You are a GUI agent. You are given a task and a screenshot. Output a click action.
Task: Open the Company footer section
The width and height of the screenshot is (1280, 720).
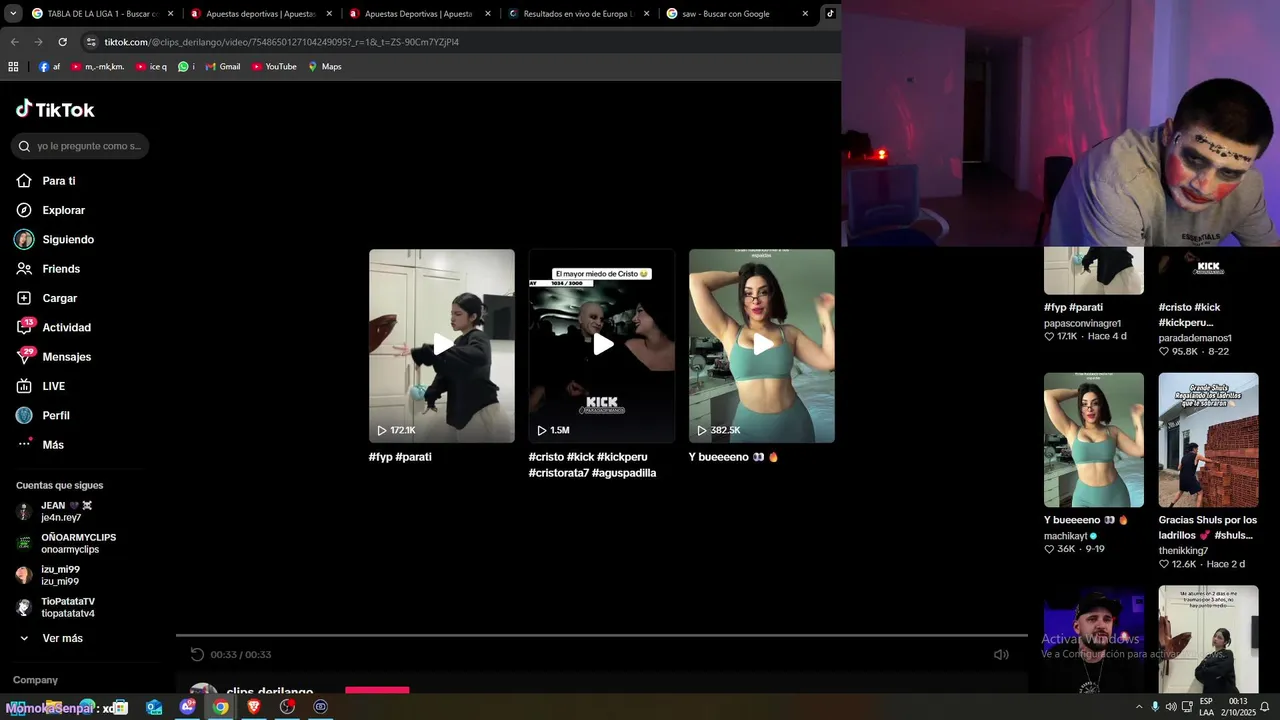[35, 680]
